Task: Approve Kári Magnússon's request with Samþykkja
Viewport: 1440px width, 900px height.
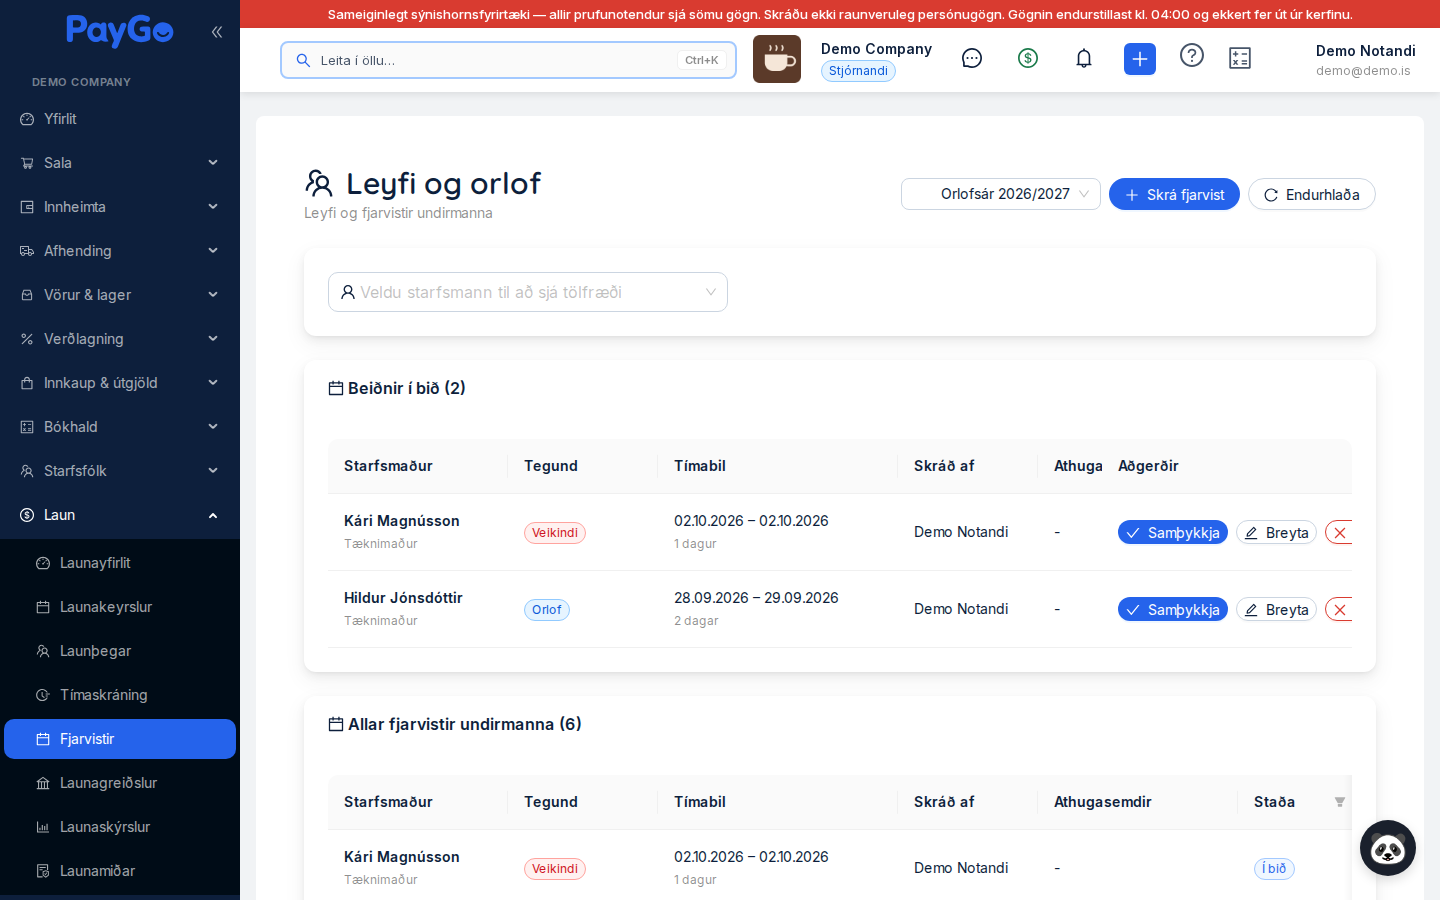Action: click(x=1173, y=533)
